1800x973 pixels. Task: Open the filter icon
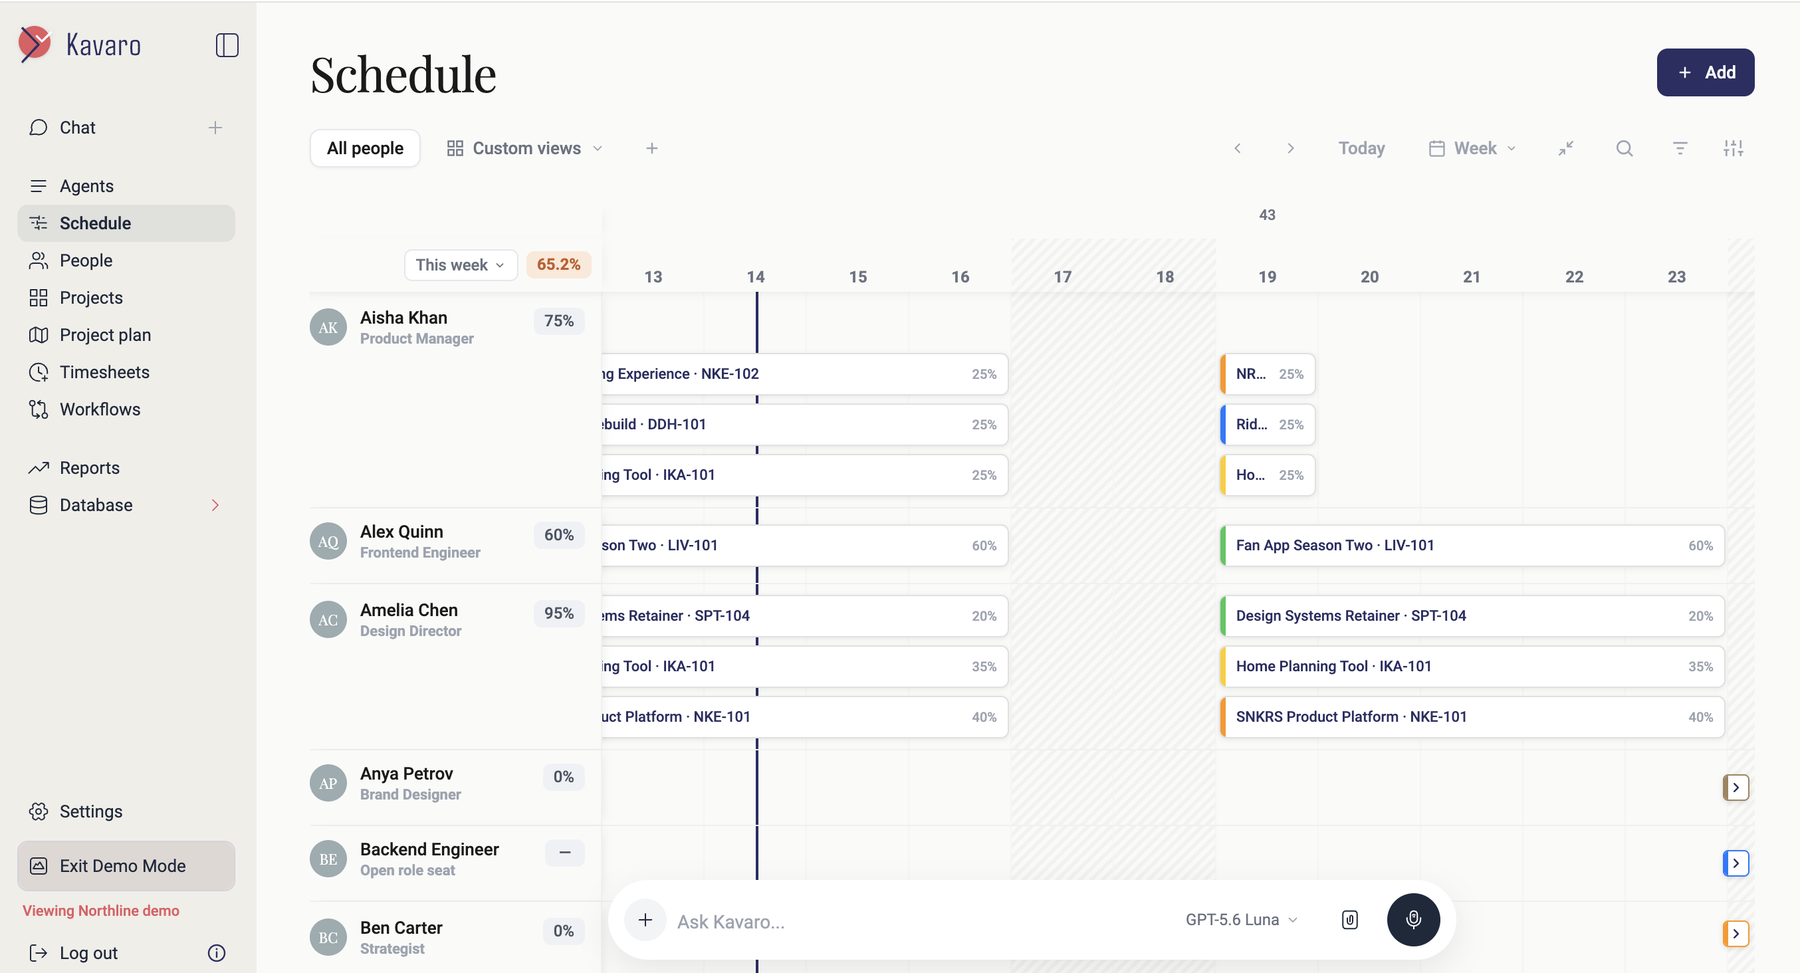(x=1680, y=148)
